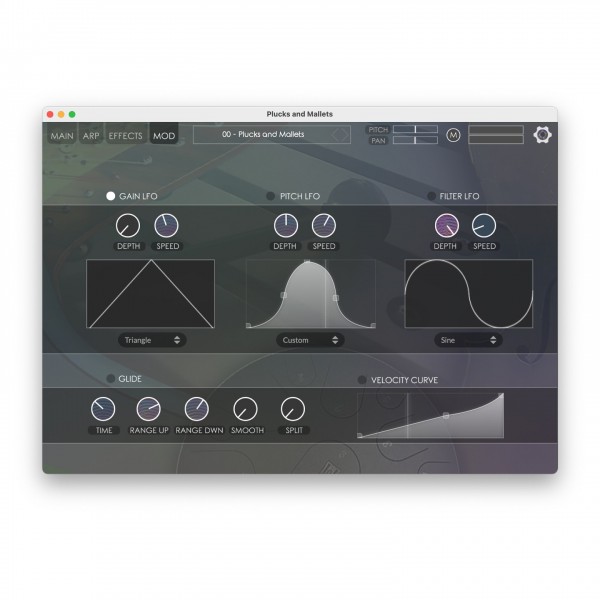The width and height of the screenshot is (600, 600).
Task: Click the Pitch LFO curve left handle
Action: coord(284,295)
